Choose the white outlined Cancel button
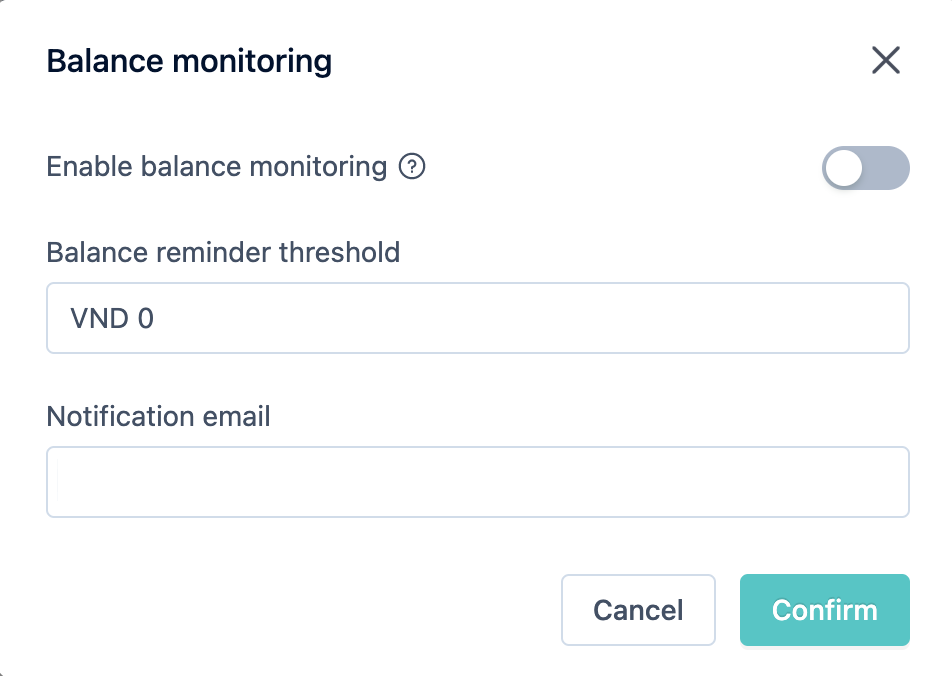 (638, 610)
